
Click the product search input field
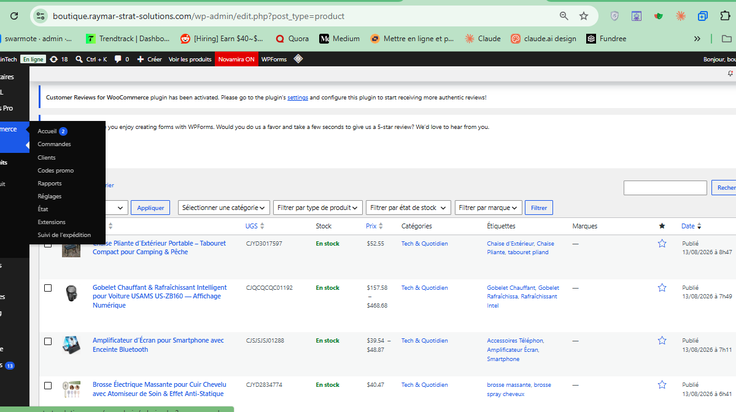[x=665, y=188]
